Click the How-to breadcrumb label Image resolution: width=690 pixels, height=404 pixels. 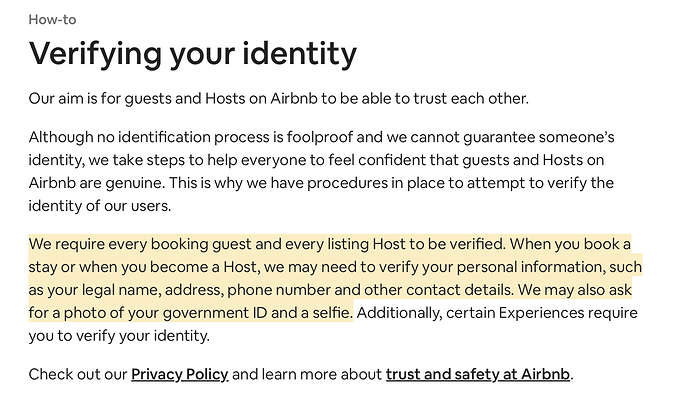point(52,19)
